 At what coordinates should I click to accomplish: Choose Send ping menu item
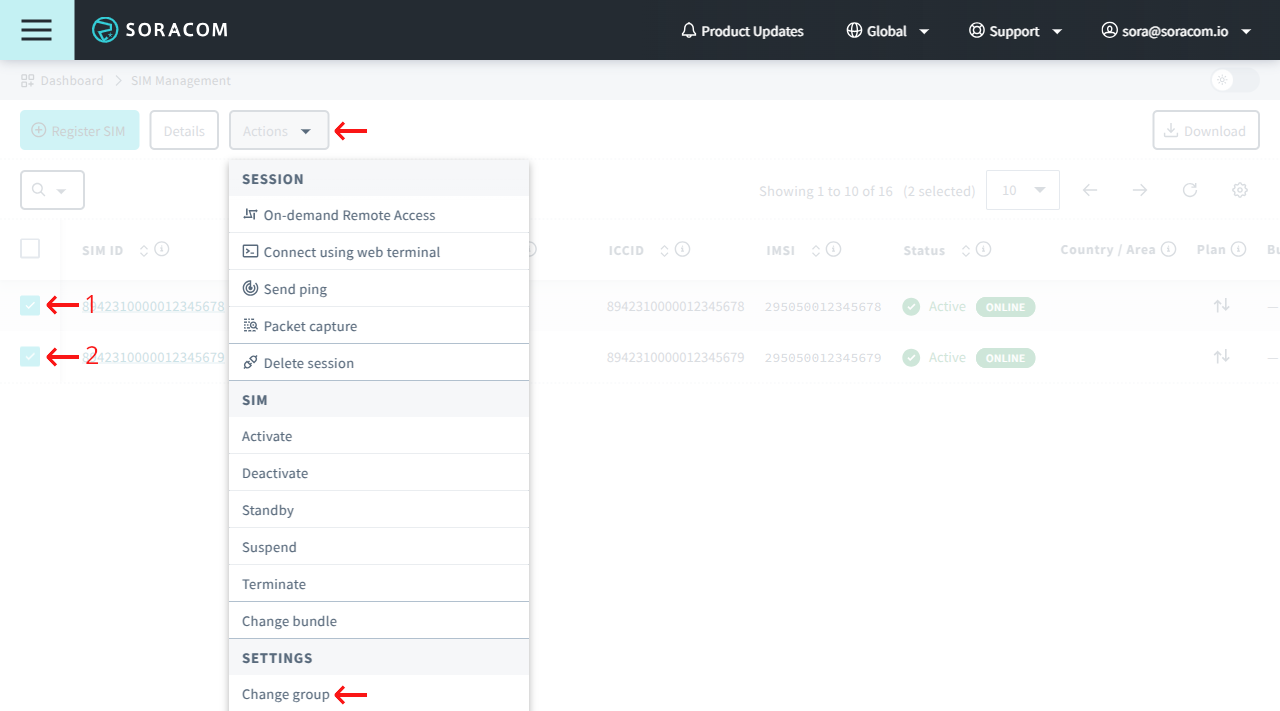[295, 289]
